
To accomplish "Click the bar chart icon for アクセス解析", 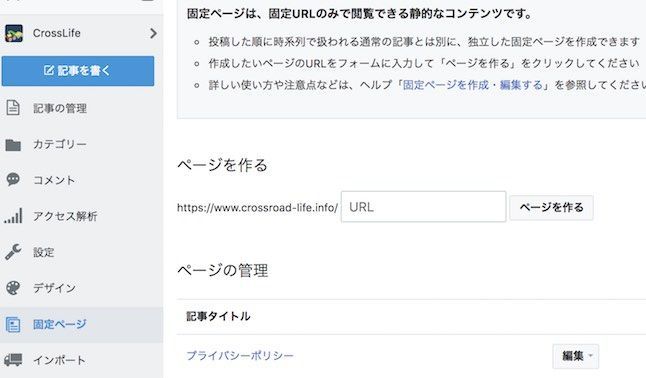I will pyautogui.click(x=13, y=216).
